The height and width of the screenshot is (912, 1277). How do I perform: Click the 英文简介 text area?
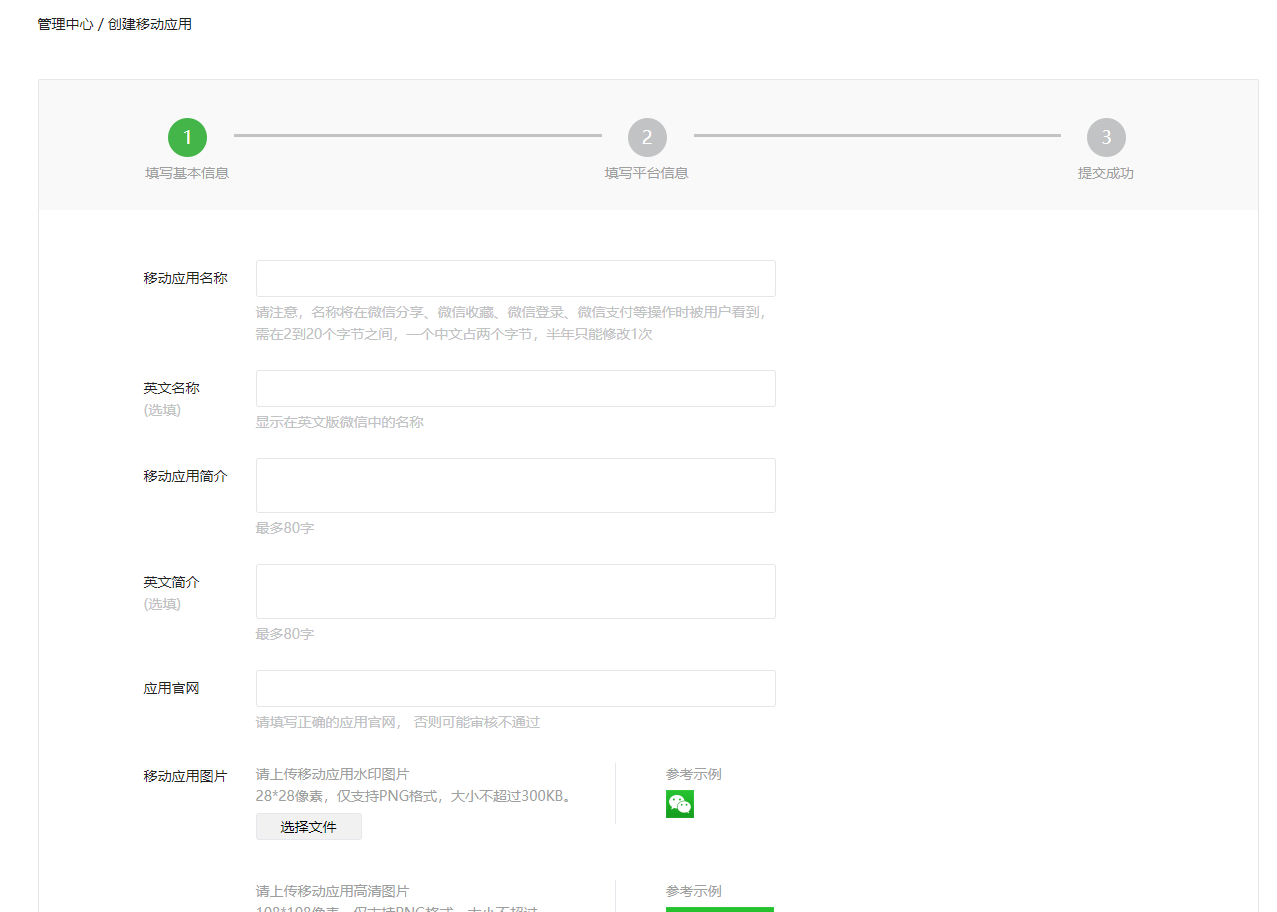click(x=515, y=592)
